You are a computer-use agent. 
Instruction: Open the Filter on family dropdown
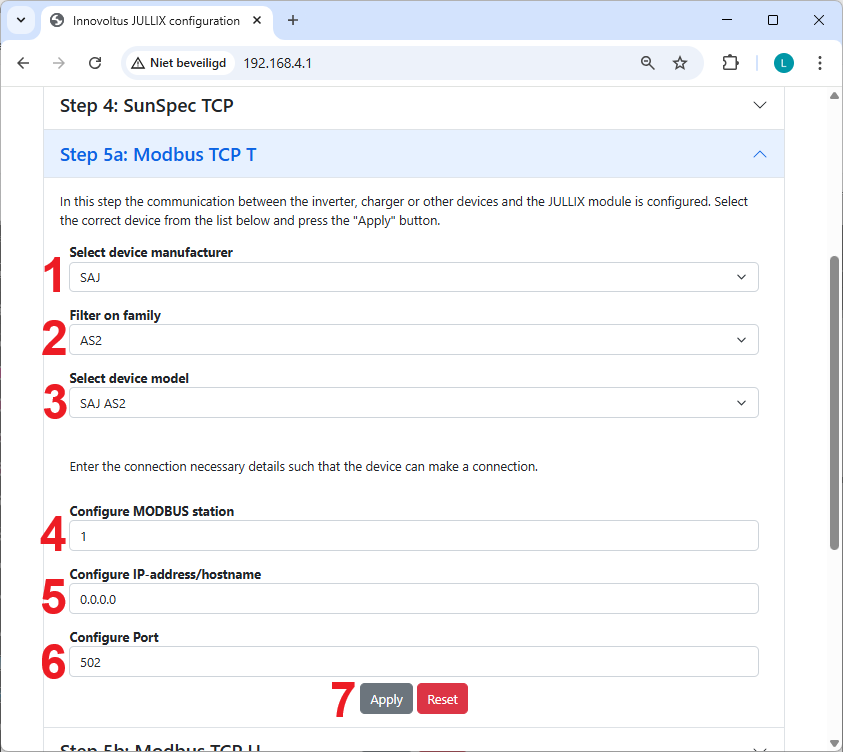(413, 340)
